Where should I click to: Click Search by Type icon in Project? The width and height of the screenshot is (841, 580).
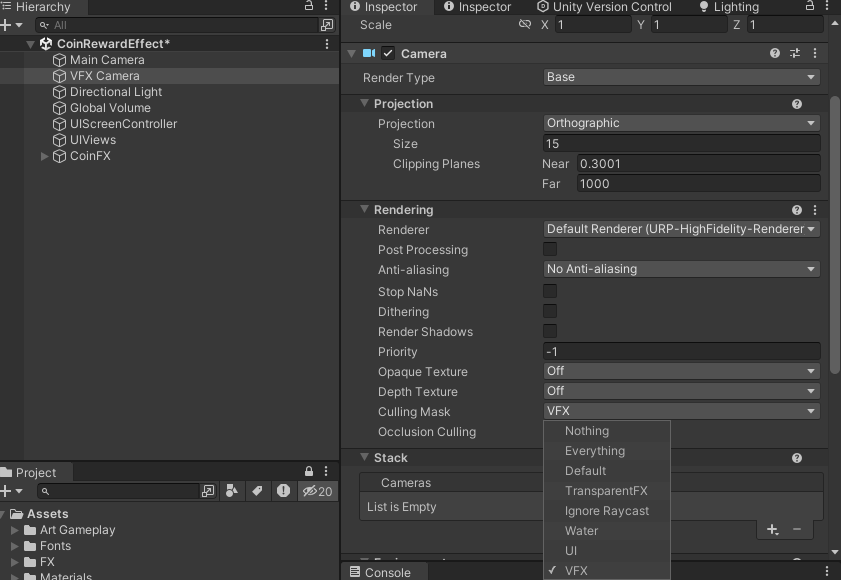coord(232,491)
